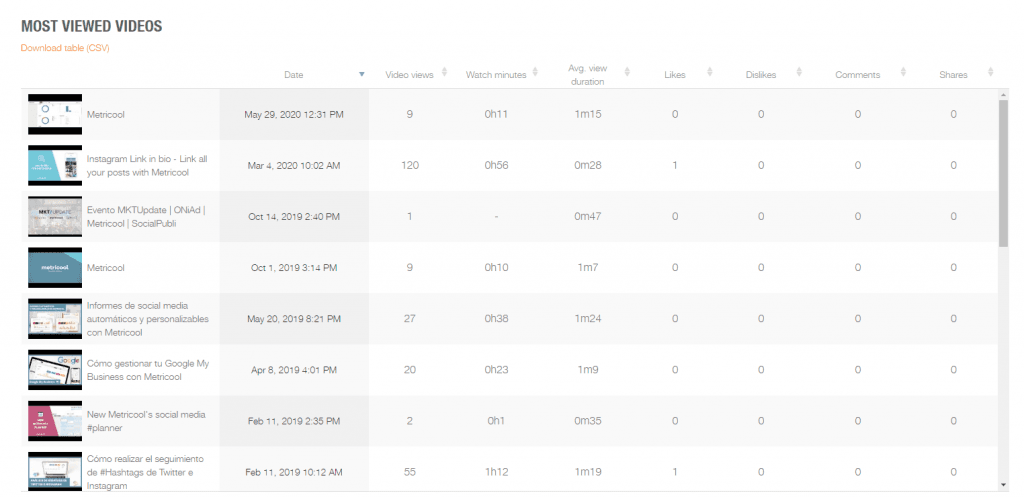Select date 'May 29, 2020 12:31 PM'
Image resolution: width=1024 pixels, height=497 pixels.
click(294, 114)
